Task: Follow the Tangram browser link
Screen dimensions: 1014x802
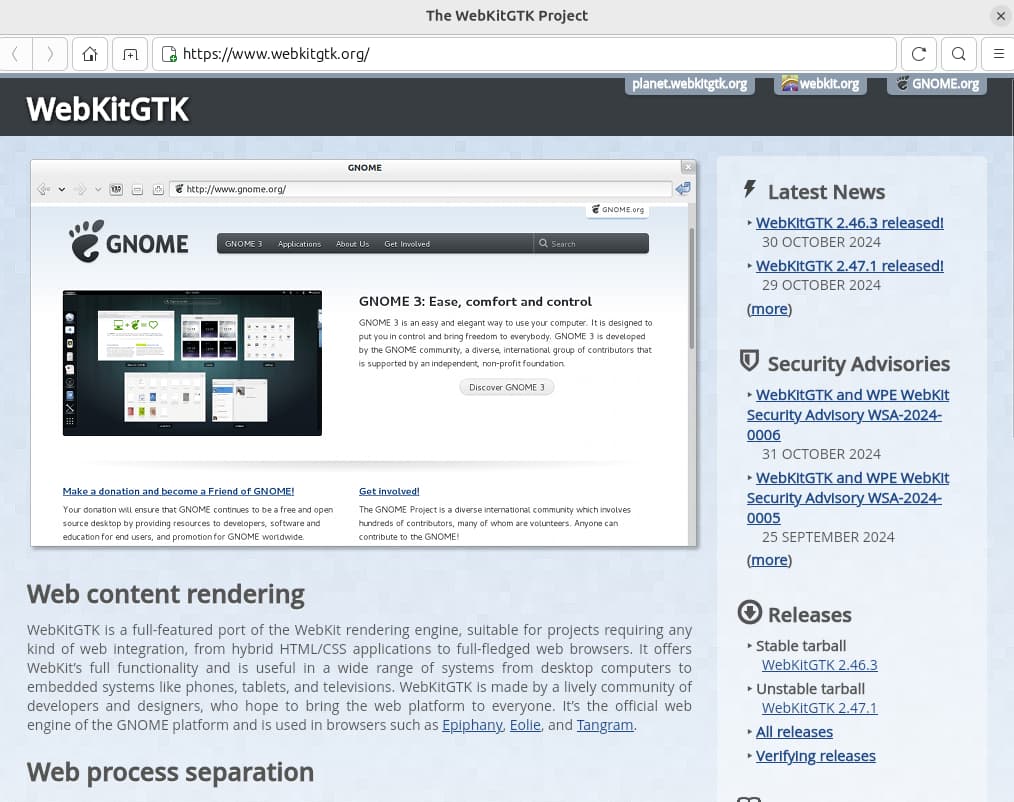Action: click(x=605, y=725)
